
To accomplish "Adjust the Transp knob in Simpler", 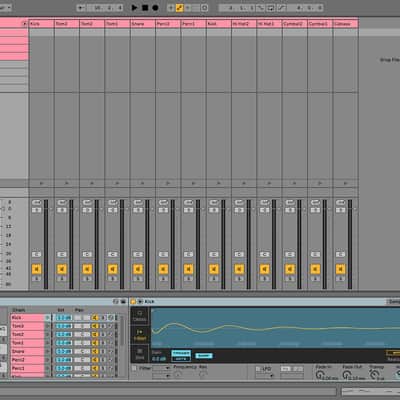I will pos(374,375).
